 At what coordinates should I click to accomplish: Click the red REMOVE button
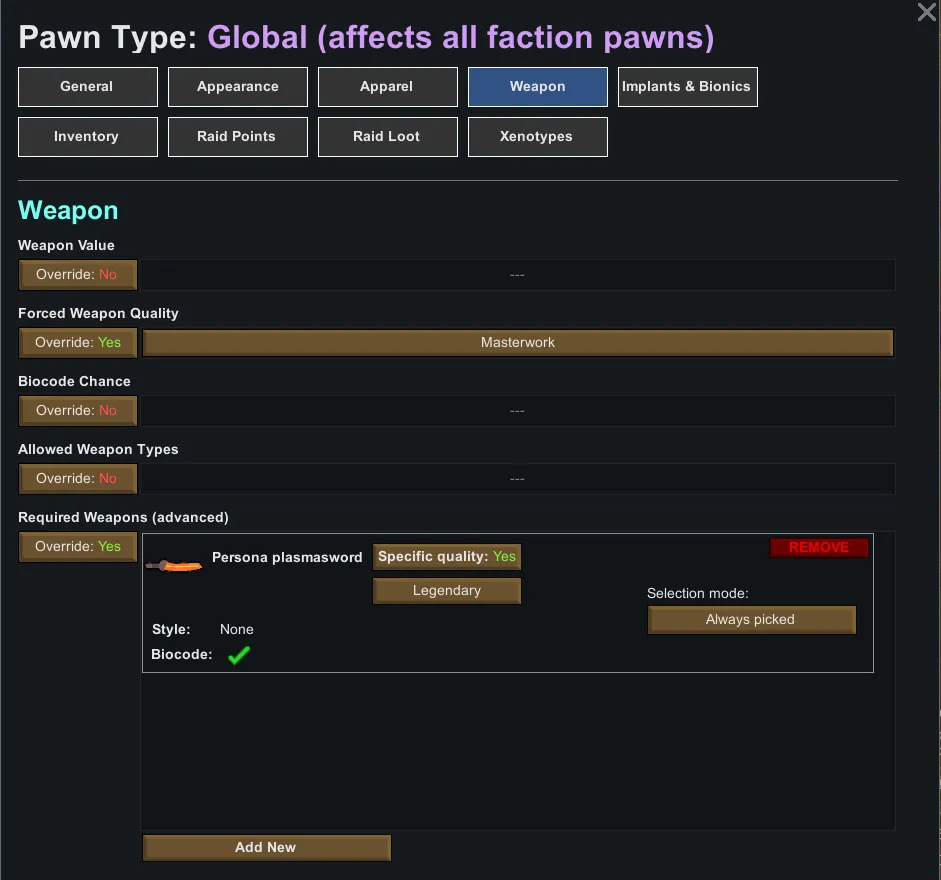point(819,548)
